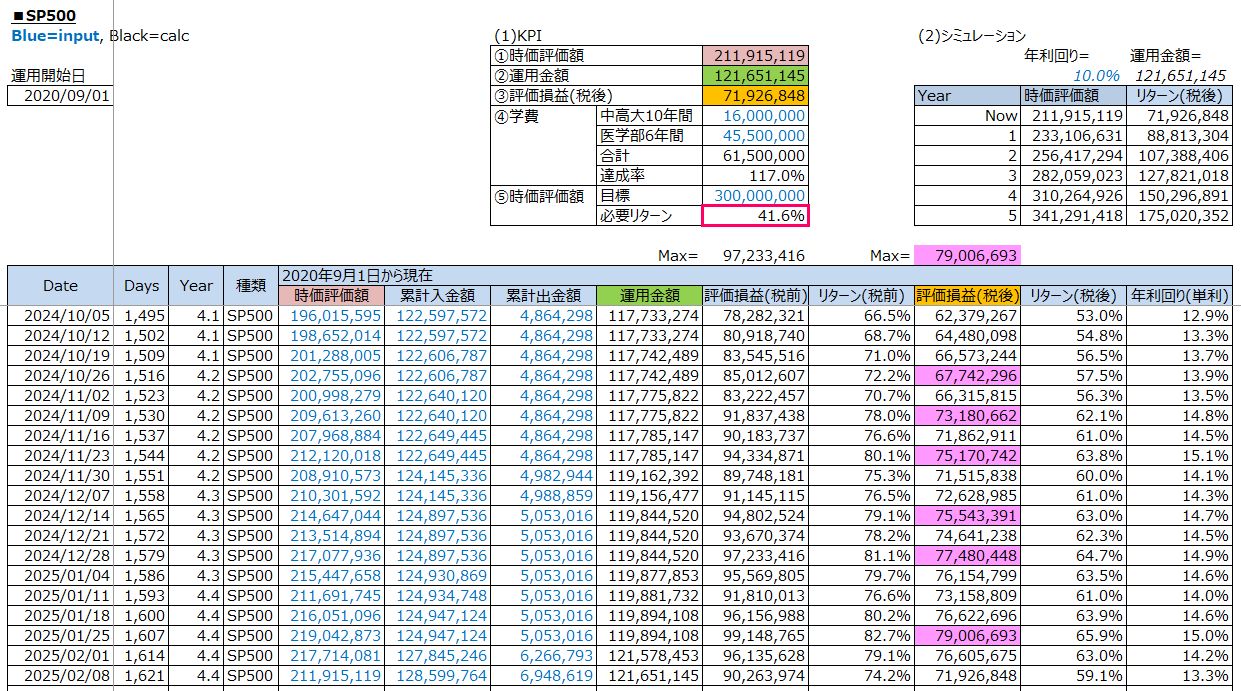Click the 中高大10年間 tuition amount 16,000,000
The height and width of the screenshot is (691, 1241).
click(755, 116)
